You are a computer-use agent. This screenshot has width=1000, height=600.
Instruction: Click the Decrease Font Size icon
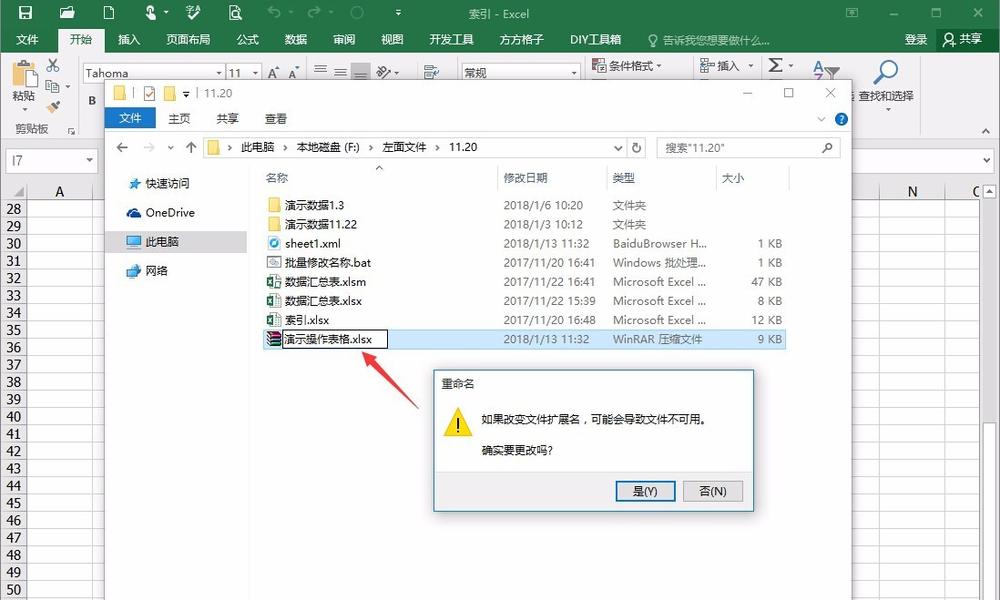click(x=293, y=73)
